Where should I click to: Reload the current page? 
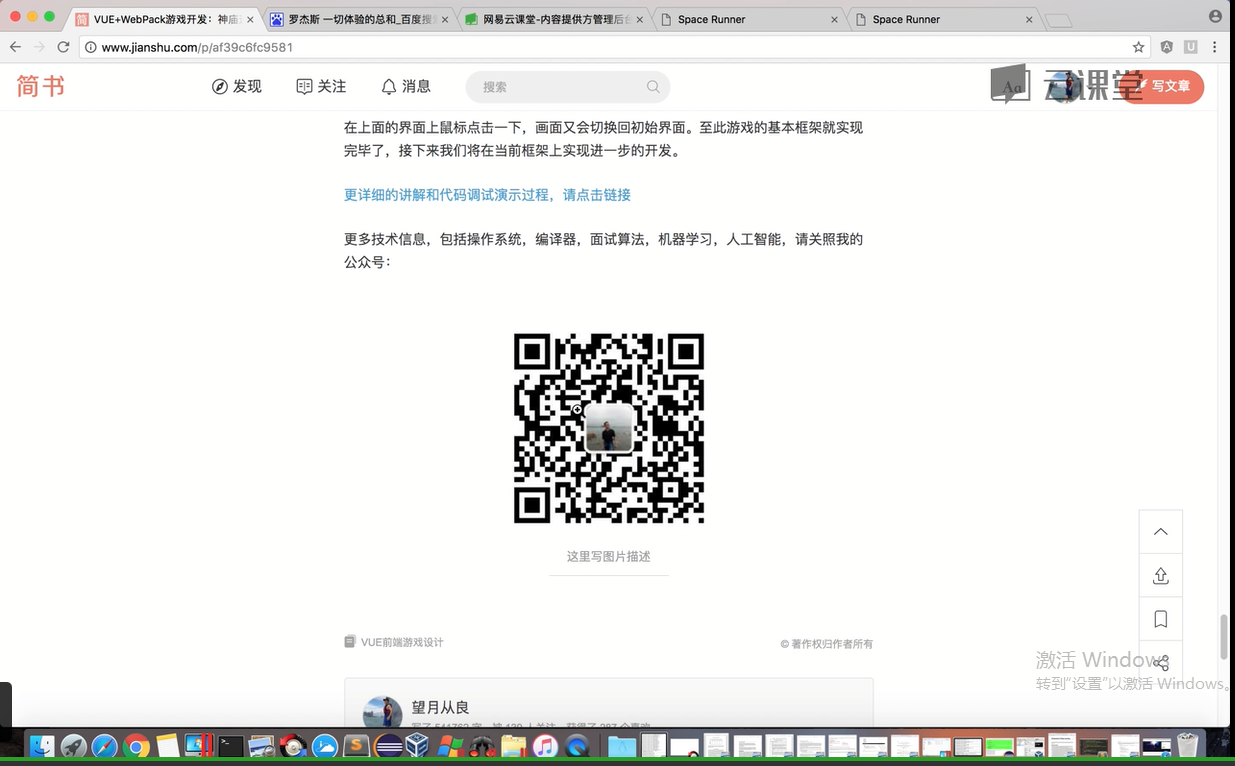[x=63, y=47]
